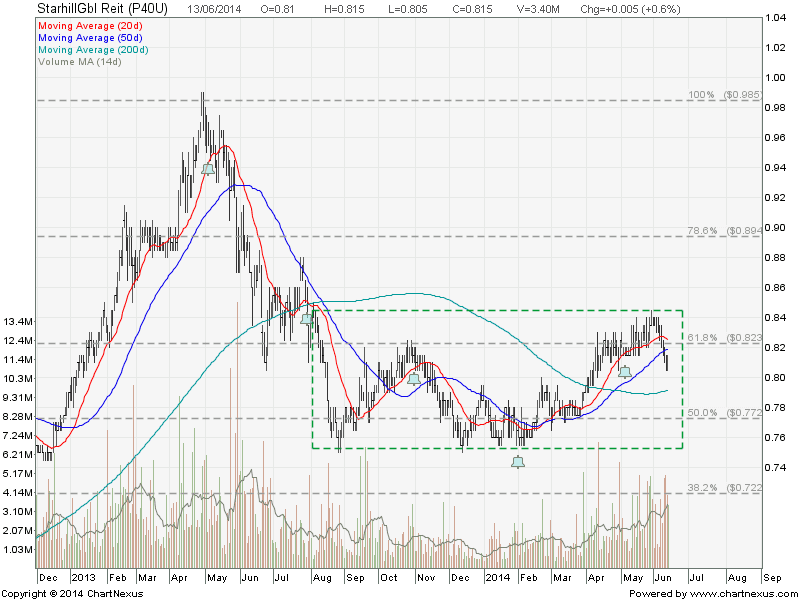Click the StarhillGbl Reit (P40U) chart title
This screenshot has height=600, width=800.
coord(103,9)
